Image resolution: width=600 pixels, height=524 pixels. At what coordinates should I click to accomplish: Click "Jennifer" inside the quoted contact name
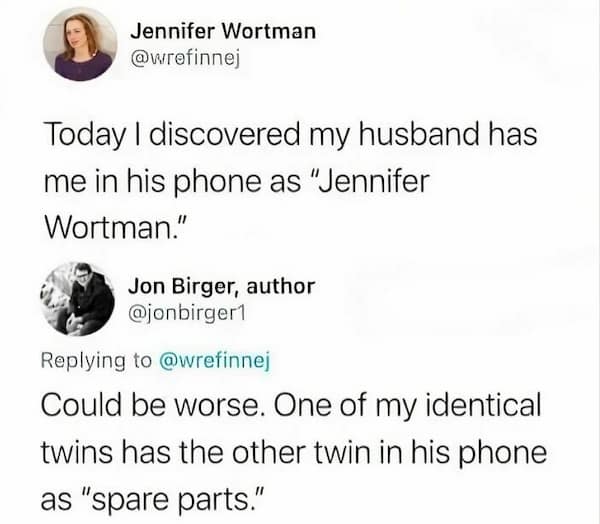click(370, 181)
